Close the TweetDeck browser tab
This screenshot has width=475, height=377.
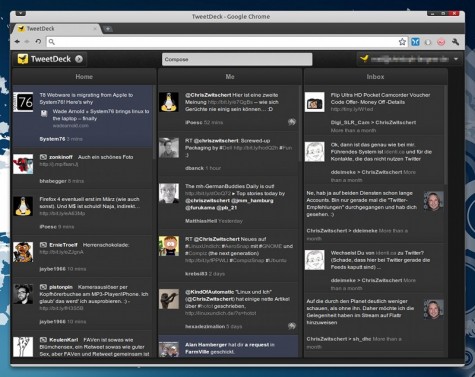pyautogui.click(x=95, y=29)
